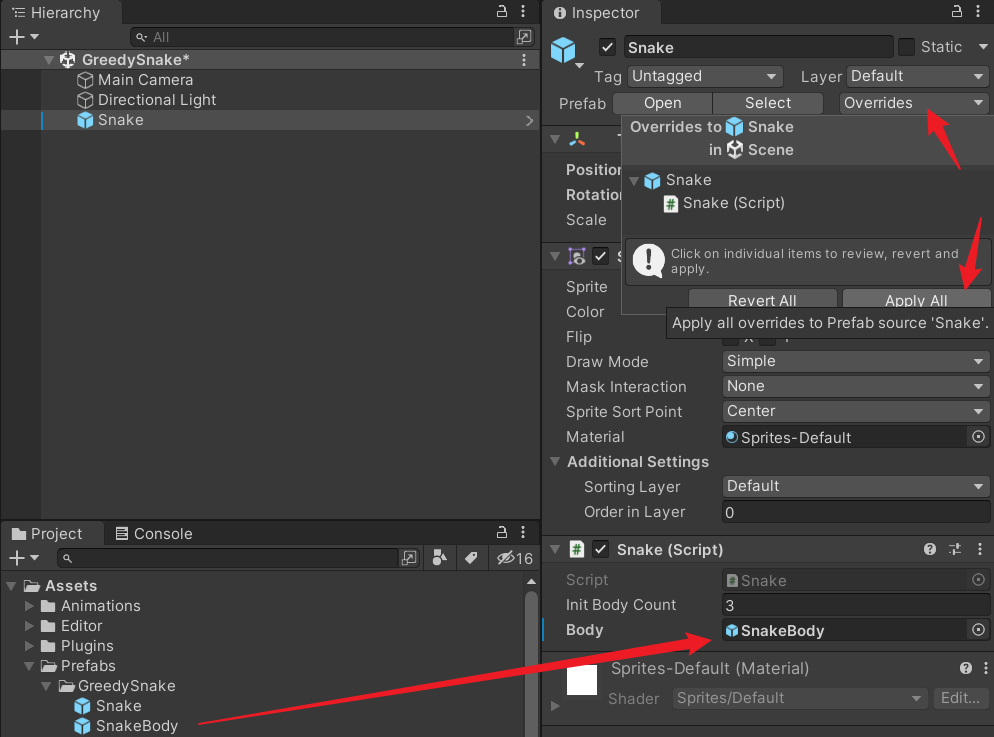The image size is (994, 737).
Task: Expand the Editor folder
Action: coord(29,626)
